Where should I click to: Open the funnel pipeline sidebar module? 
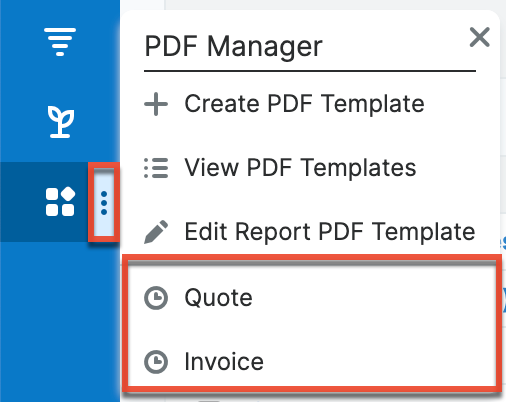coord(60,42)
